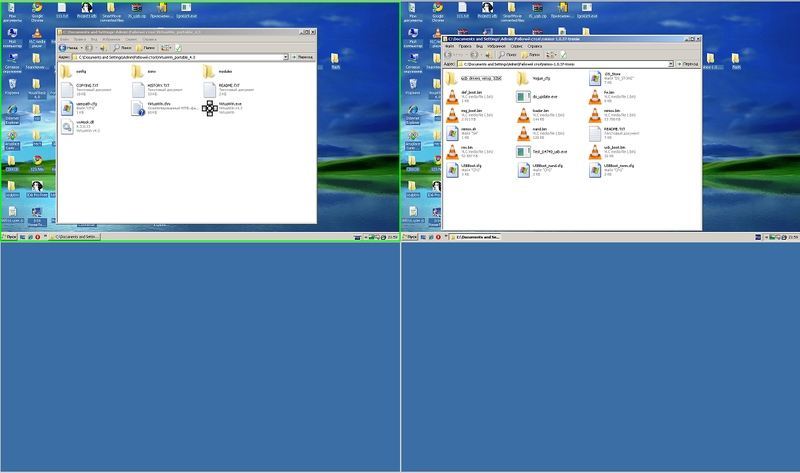Expand the address bar dropdown in the left window
Image resolution: width=800 pixels, height=473 pixels.
[286, 57]
